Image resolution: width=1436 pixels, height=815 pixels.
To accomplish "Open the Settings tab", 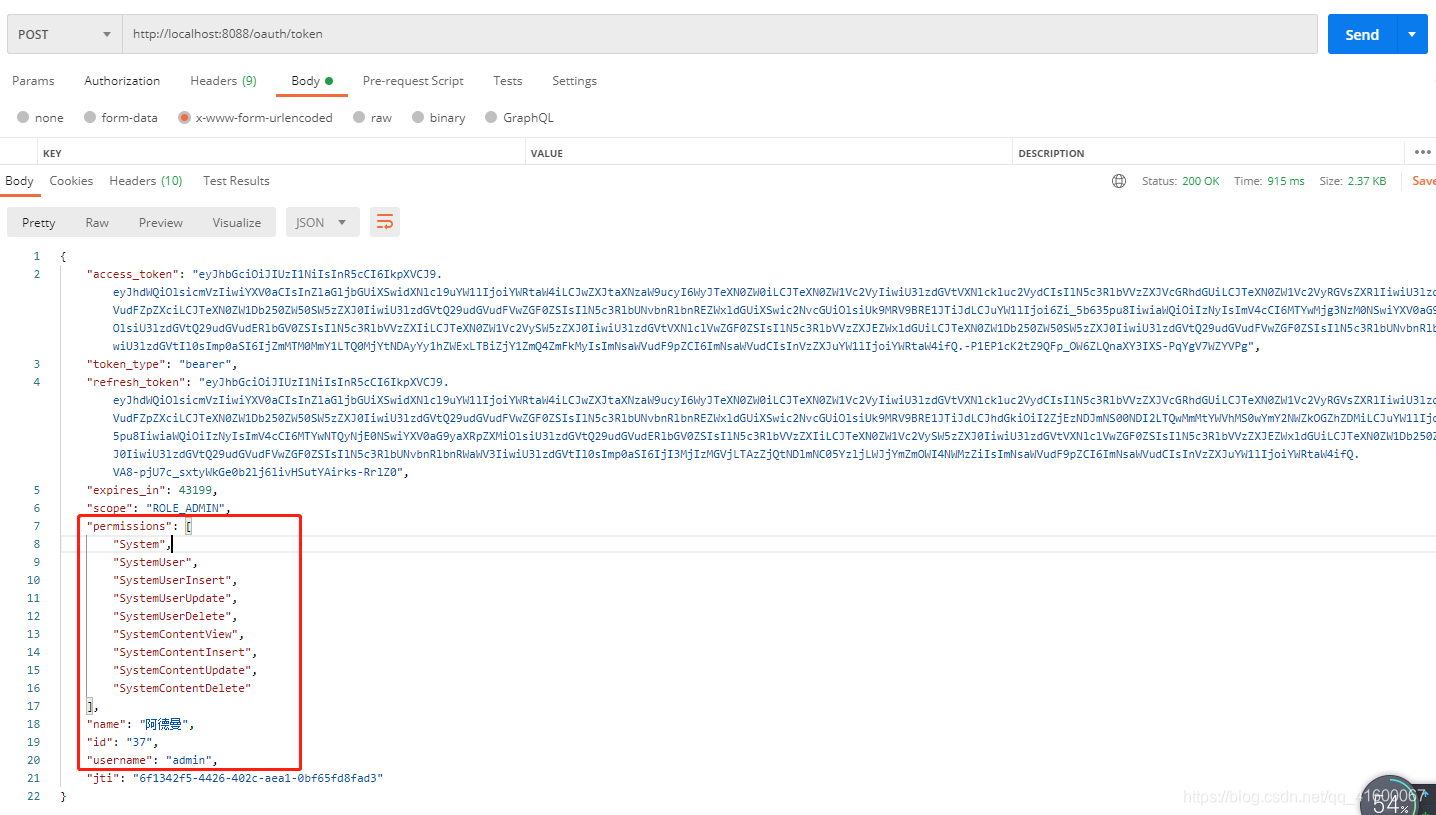I will pos(574,81).
